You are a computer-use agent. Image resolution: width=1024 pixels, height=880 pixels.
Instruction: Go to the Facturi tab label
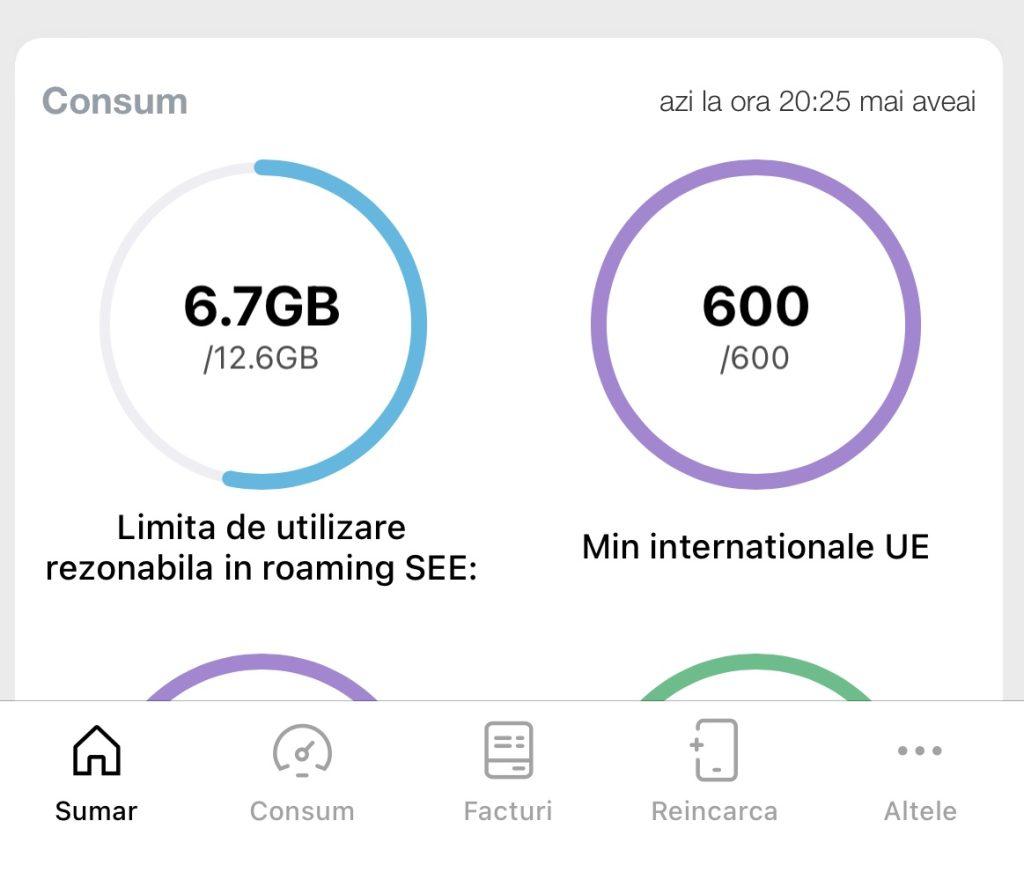508,811
